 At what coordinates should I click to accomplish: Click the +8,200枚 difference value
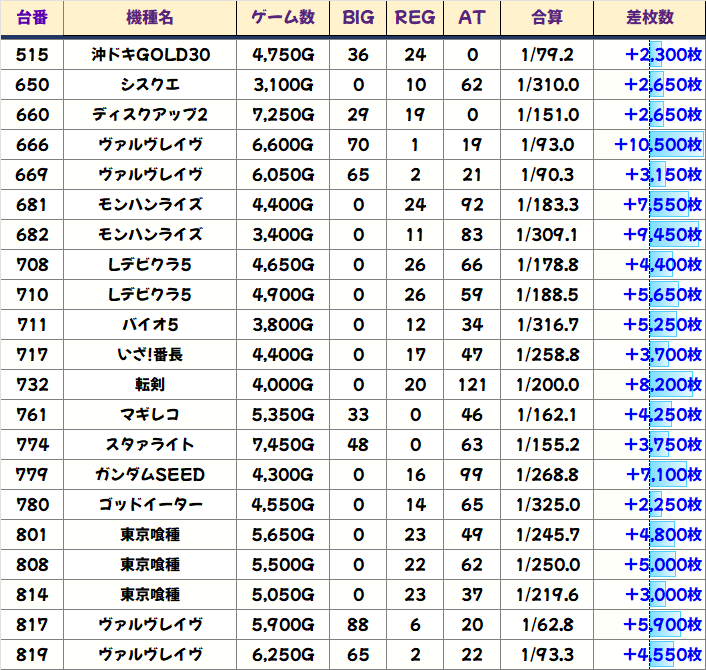click(x=663, y=385)
